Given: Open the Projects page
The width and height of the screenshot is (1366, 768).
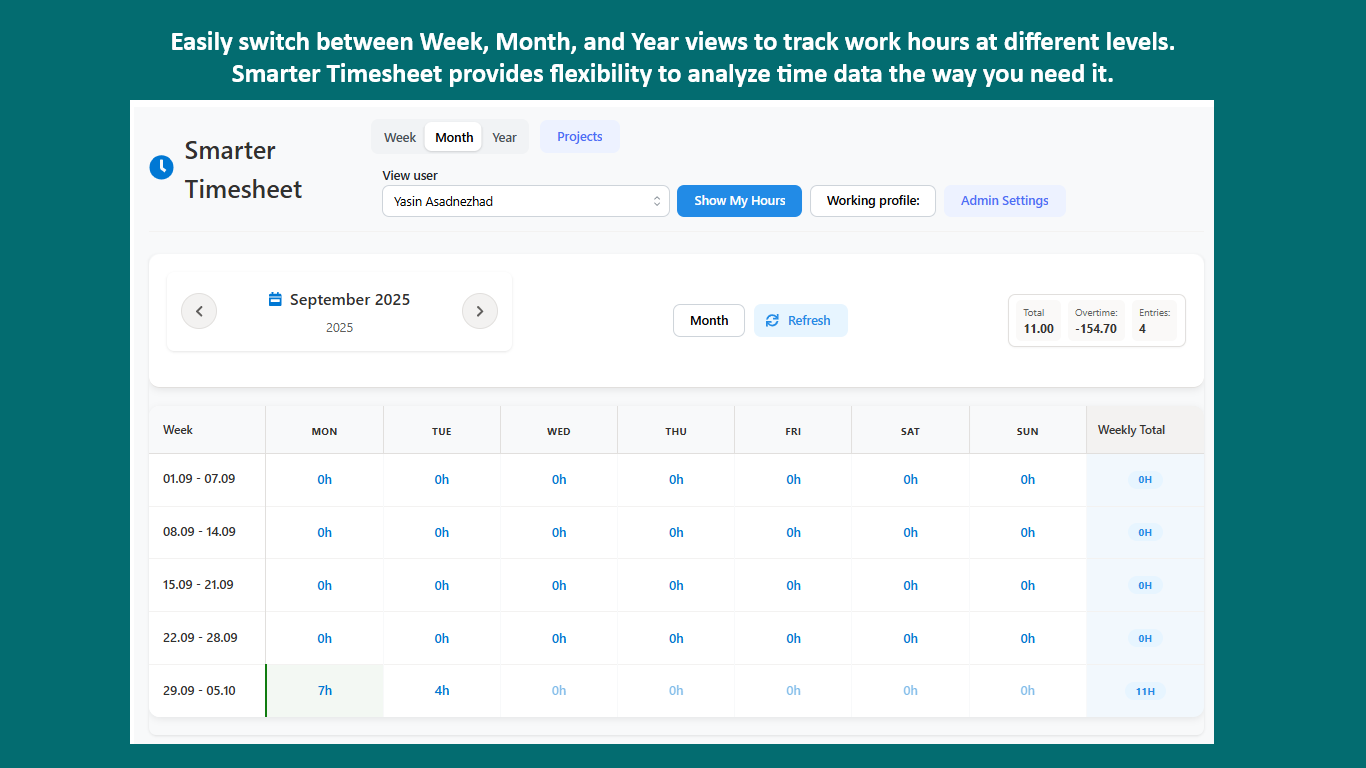Looking at the screenshot, I should (580, 137).
